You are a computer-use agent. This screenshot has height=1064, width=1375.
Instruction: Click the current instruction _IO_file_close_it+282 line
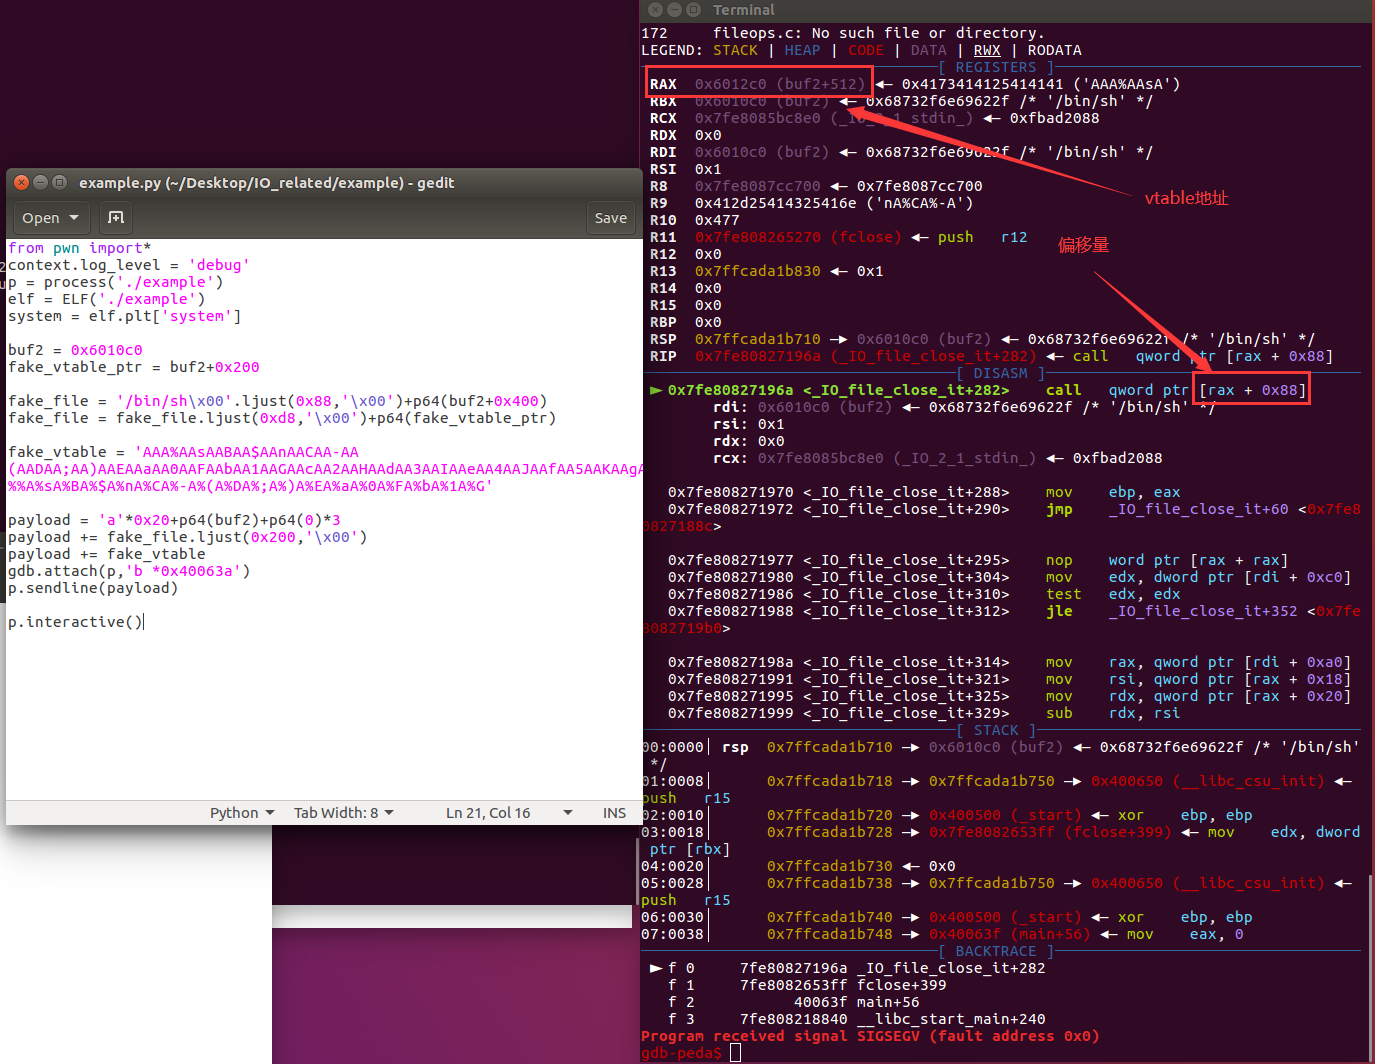click(x=978, y=390)
